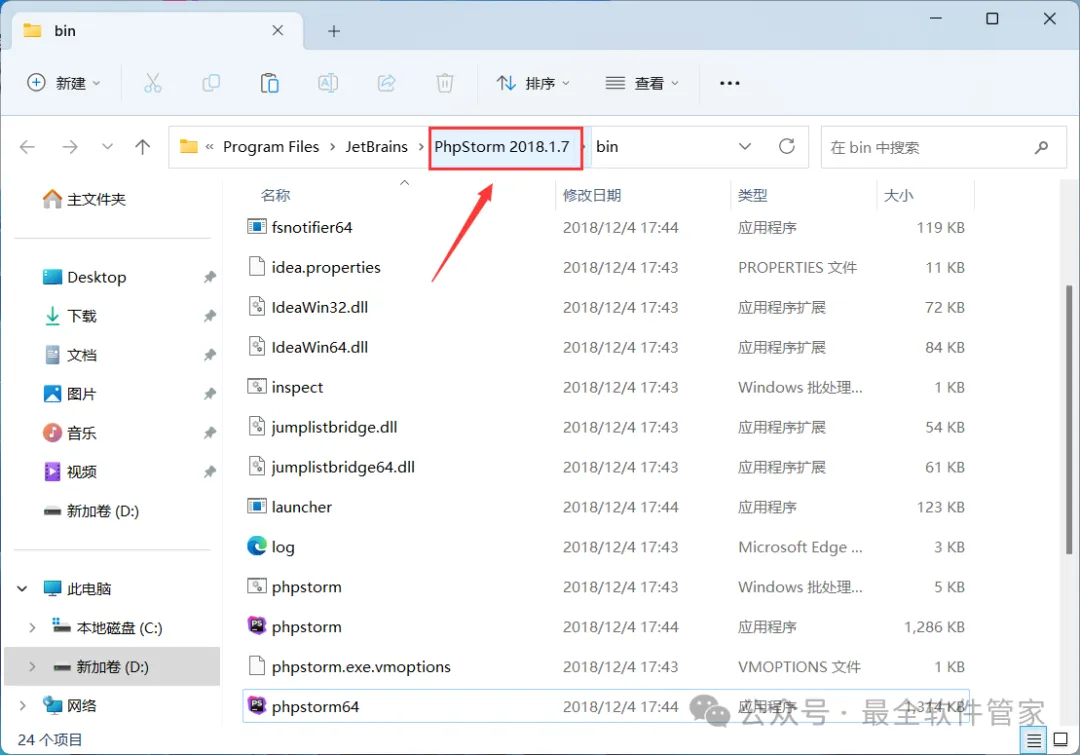Click the bin breadcrumb segment
Screen dimensions: 1080x755
pyautogui.click(x=607, y=147)
